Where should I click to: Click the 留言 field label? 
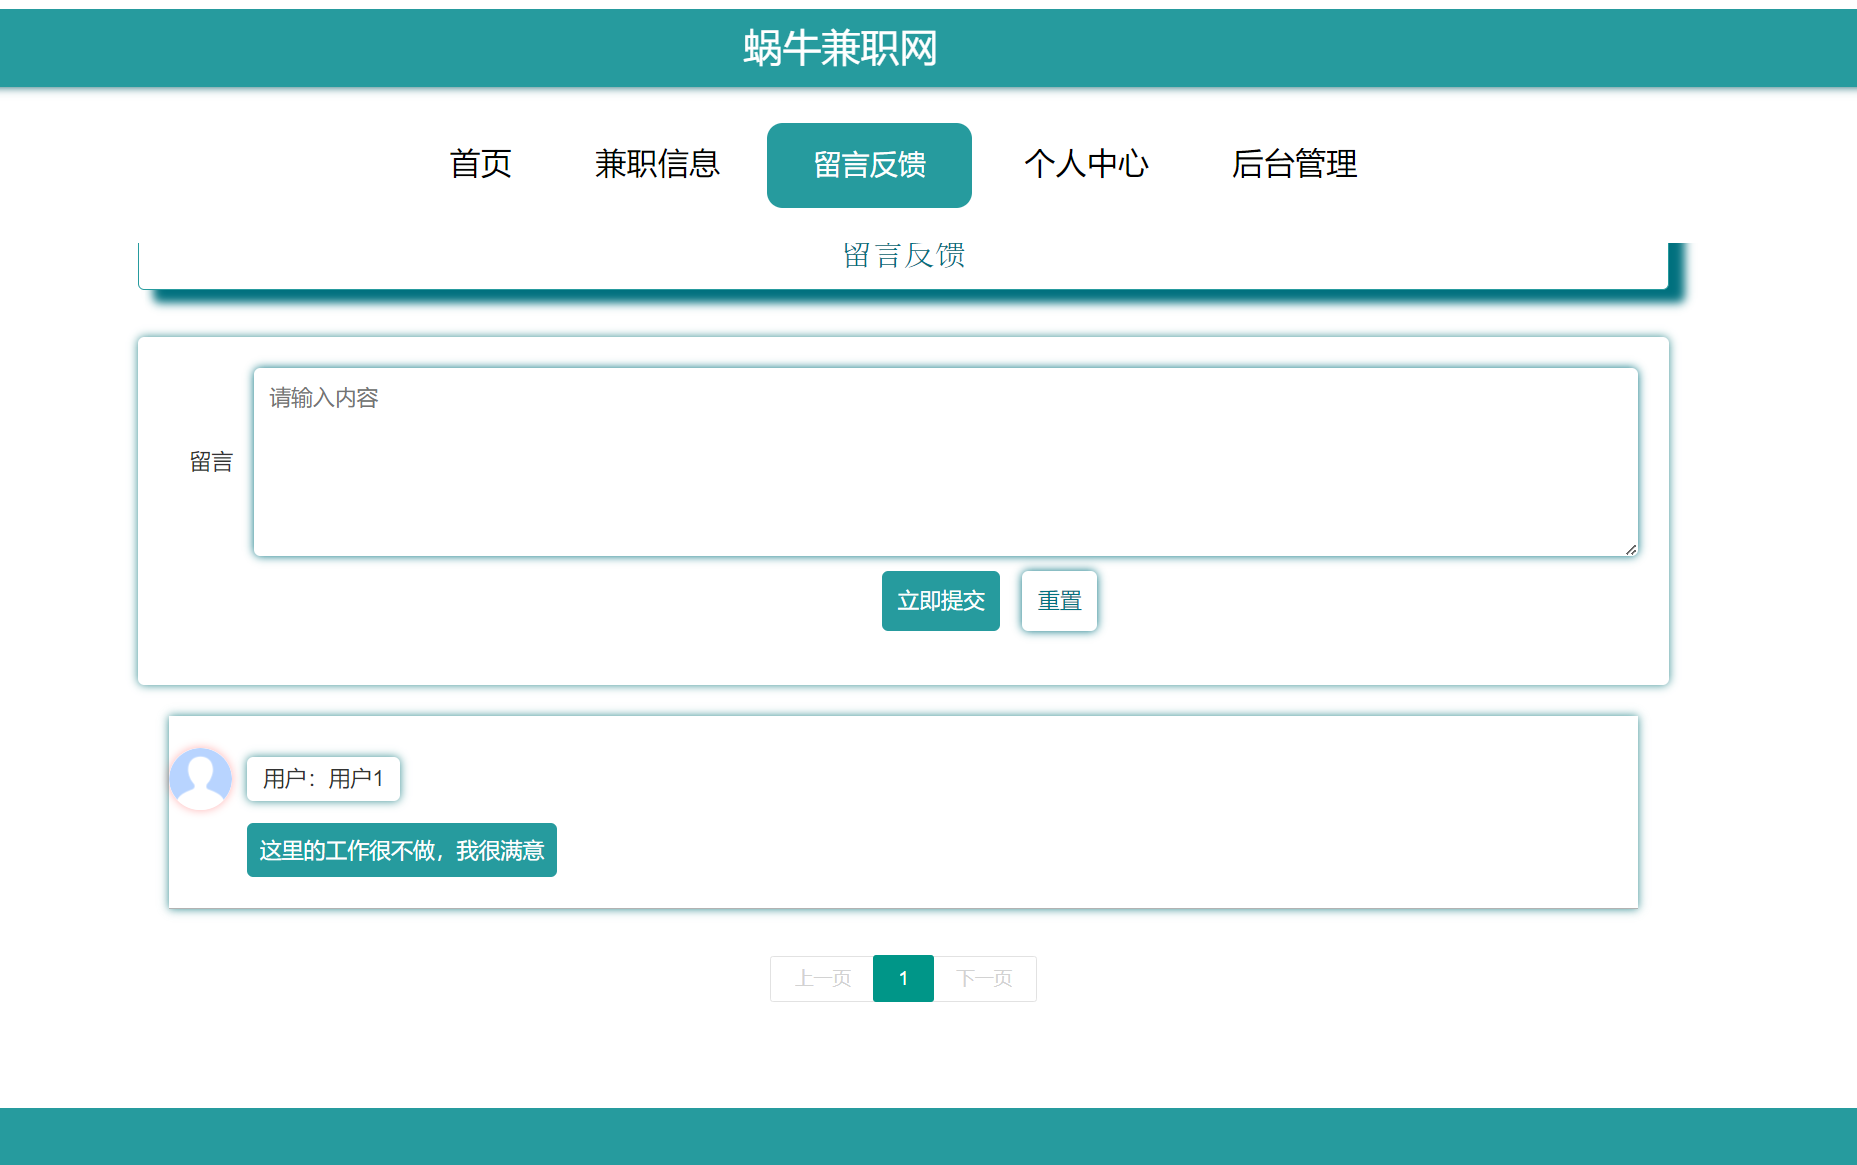[211, 462]
